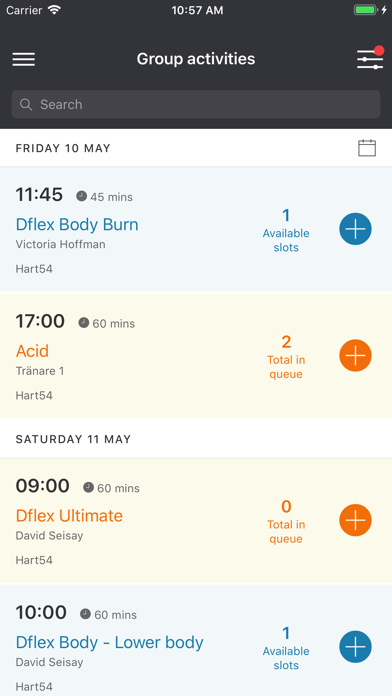This screenshot has height=696, width=392.
Task: Tap the 17:00 class time
Action: 40,321
